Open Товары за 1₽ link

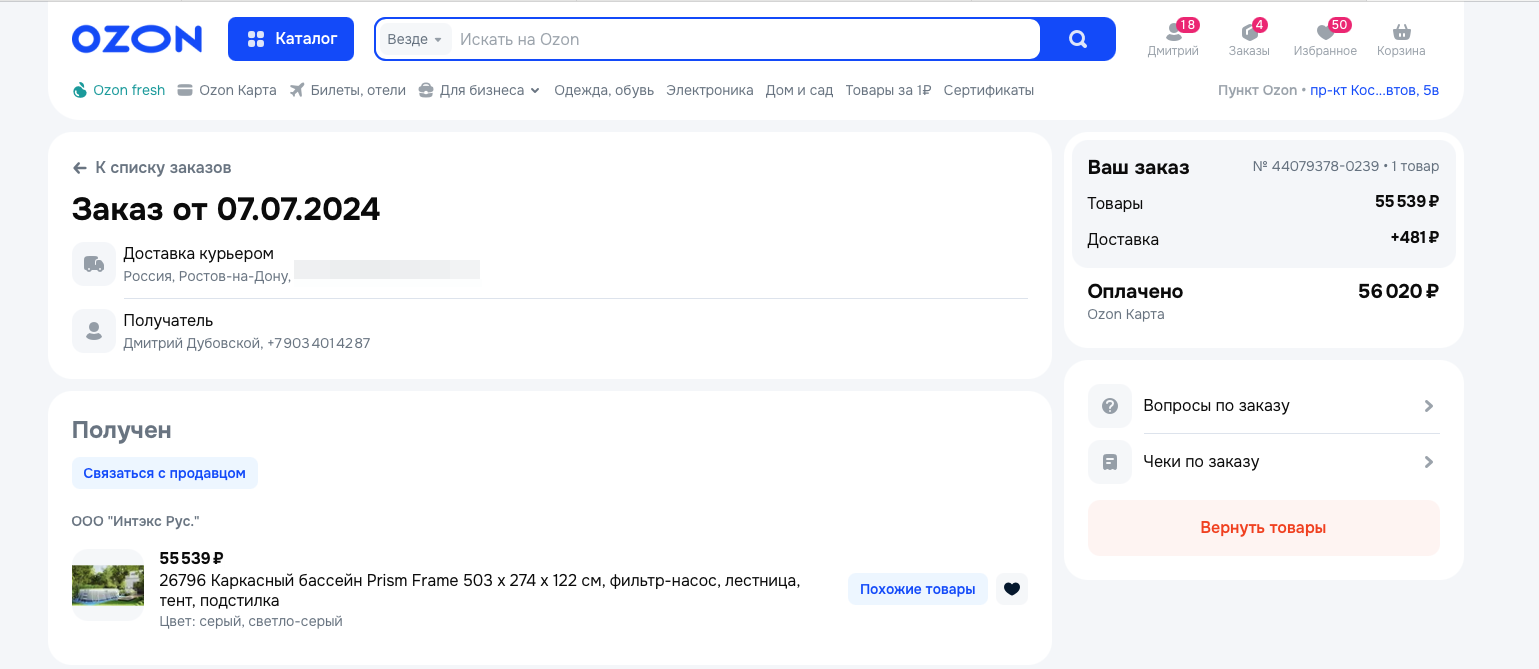pos(888,90)
